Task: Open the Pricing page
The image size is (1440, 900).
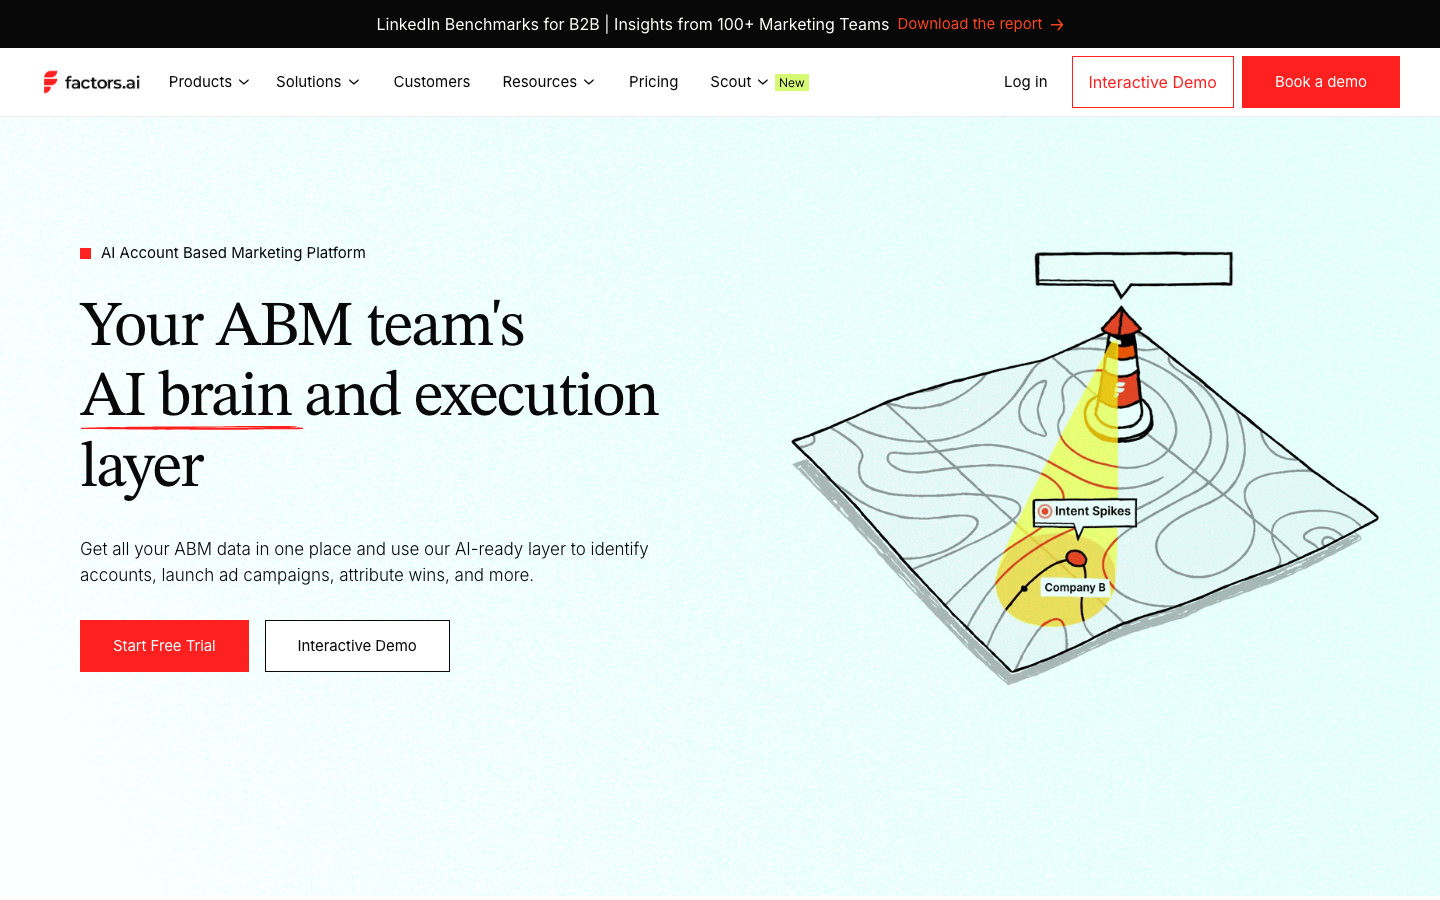Action: coord(653,82)
